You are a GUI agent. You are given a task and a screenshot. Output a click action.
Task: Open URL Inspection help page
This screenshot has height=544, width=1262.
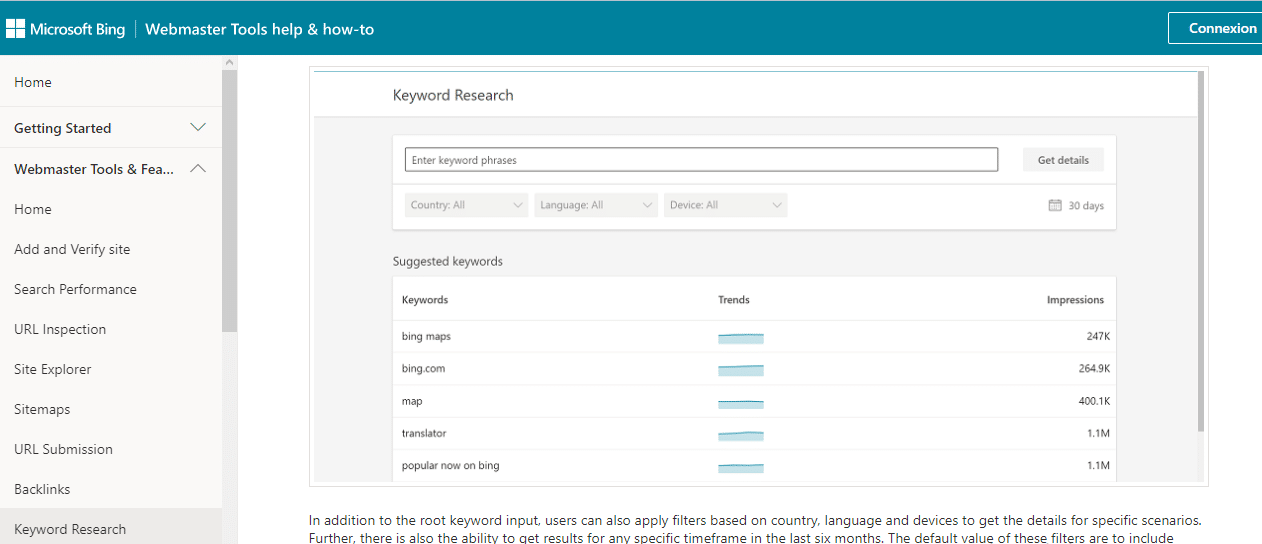60,329
